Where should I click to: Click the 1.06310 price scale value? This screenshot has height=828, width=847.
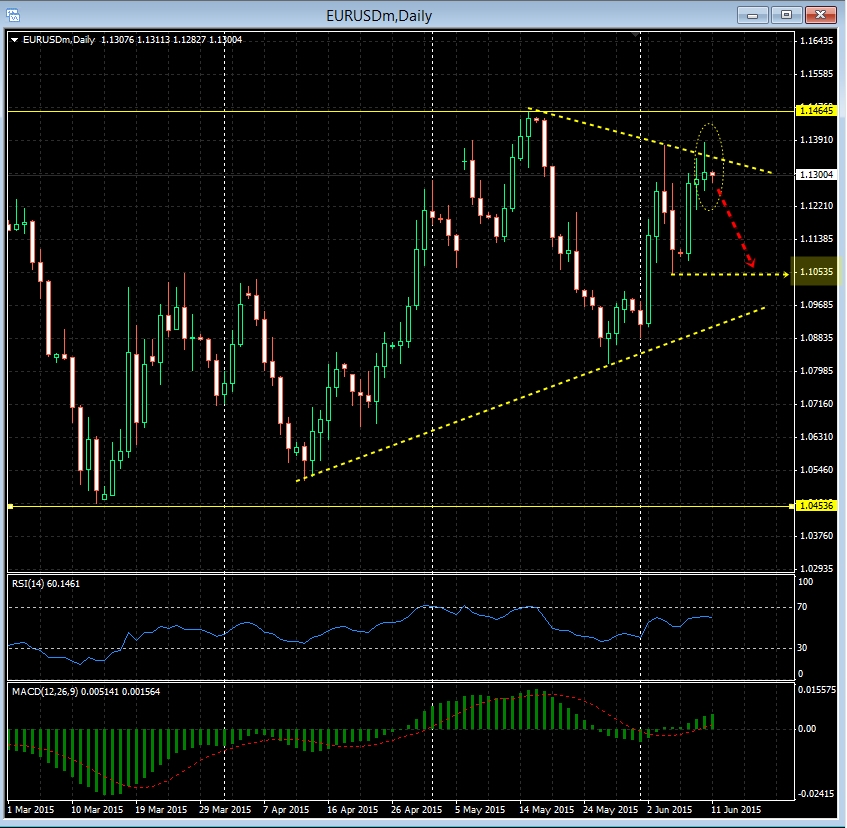click(x=817, y=437)
